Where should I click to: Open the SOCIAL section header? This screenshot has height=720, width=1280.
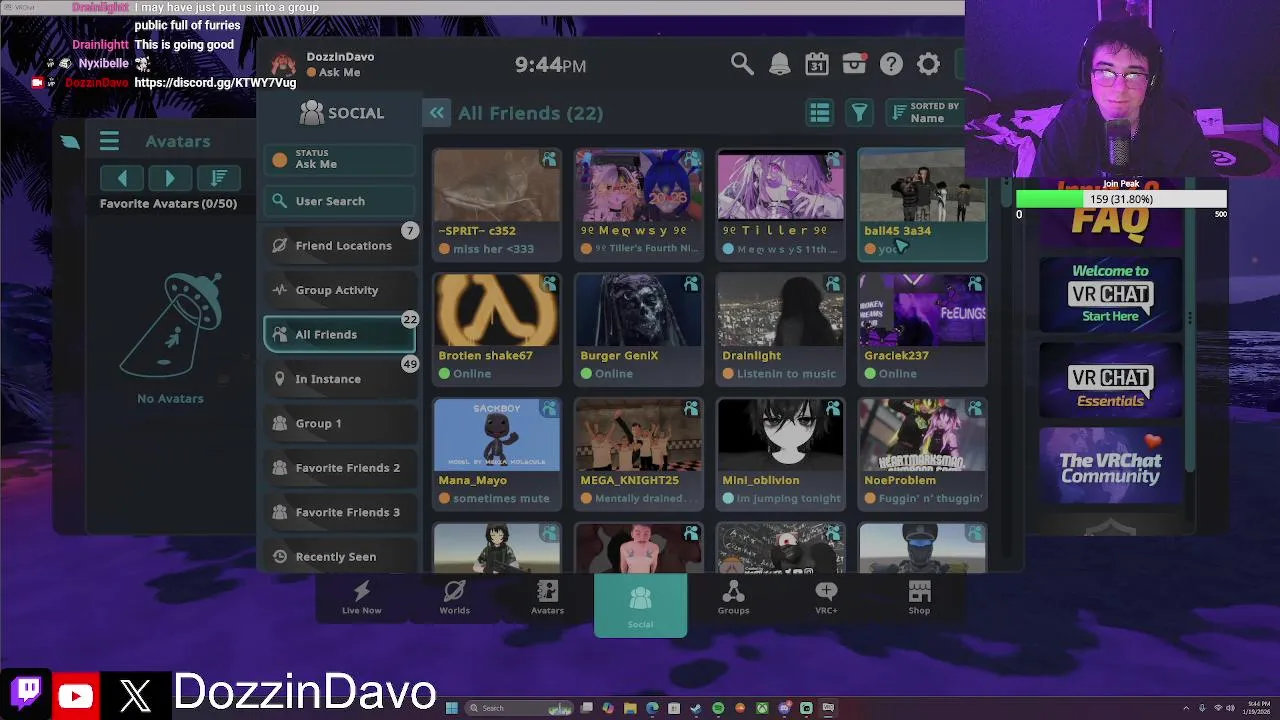click(341, 113)
